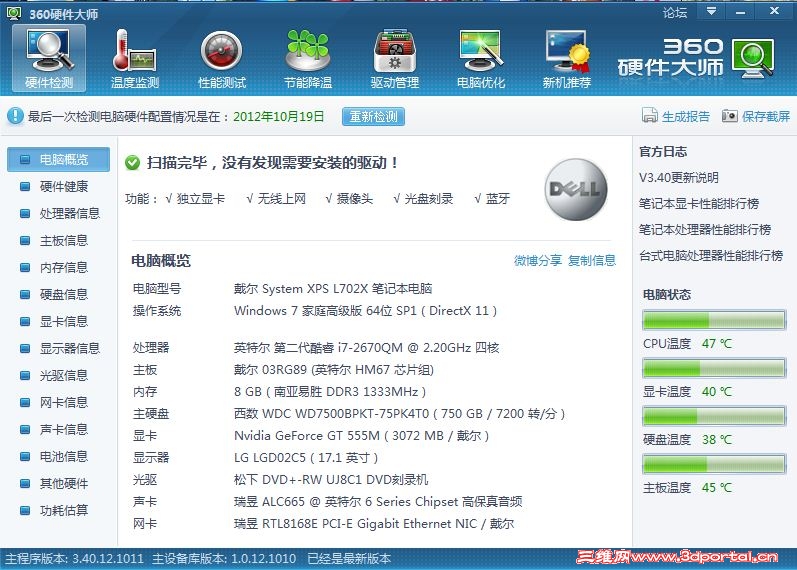The height and width of the screenshot is (570, 797).
Task: Click the blue info exclamation icon
Action: click(15, 116)
